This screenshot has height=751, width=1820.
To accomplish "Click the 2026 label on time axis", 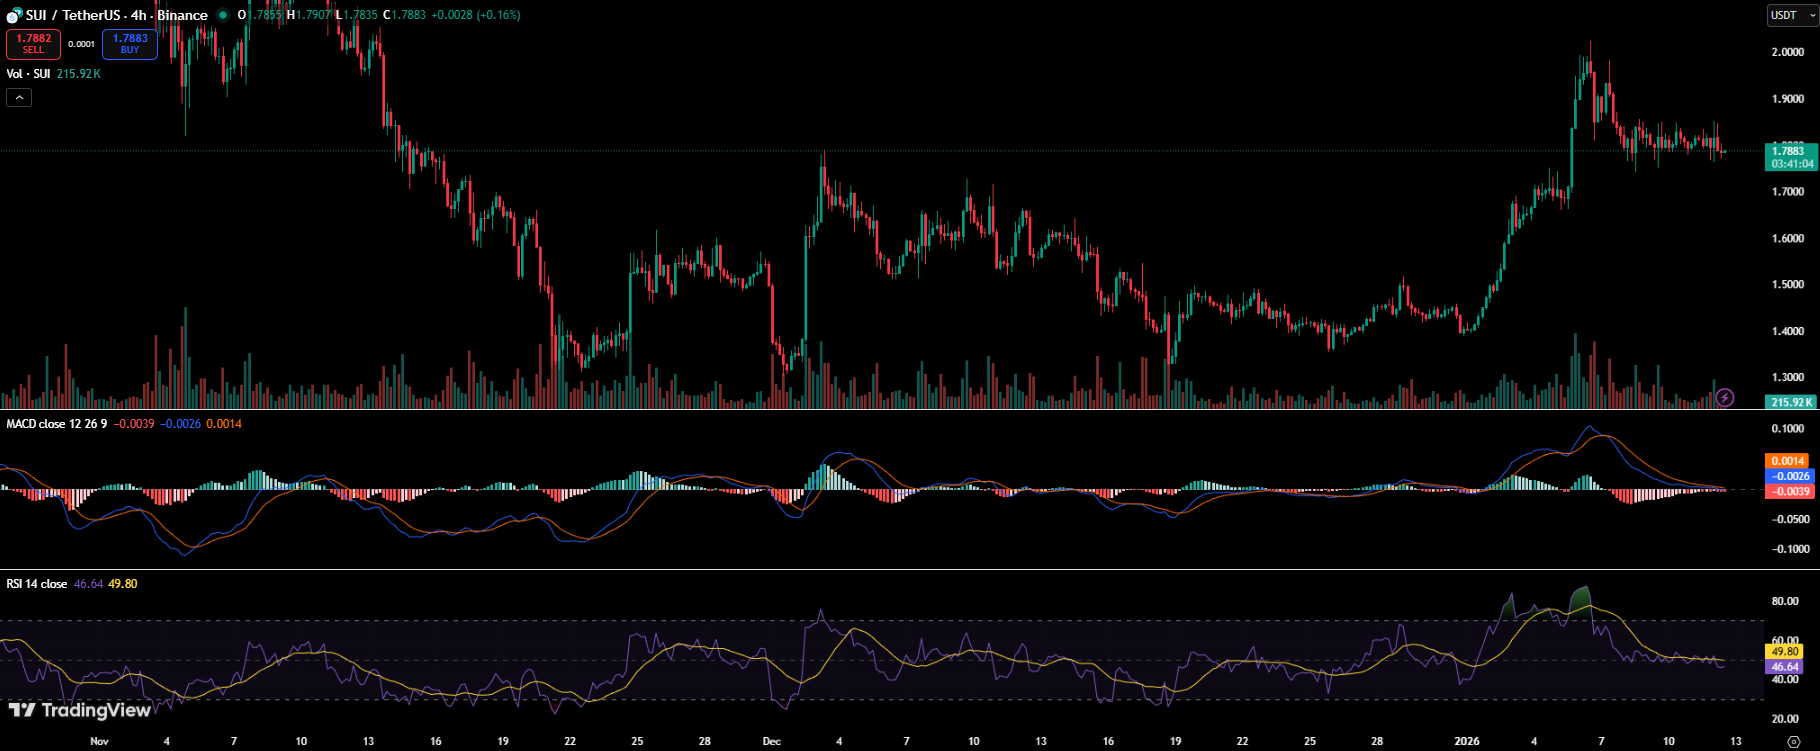I will point(1467,741).
